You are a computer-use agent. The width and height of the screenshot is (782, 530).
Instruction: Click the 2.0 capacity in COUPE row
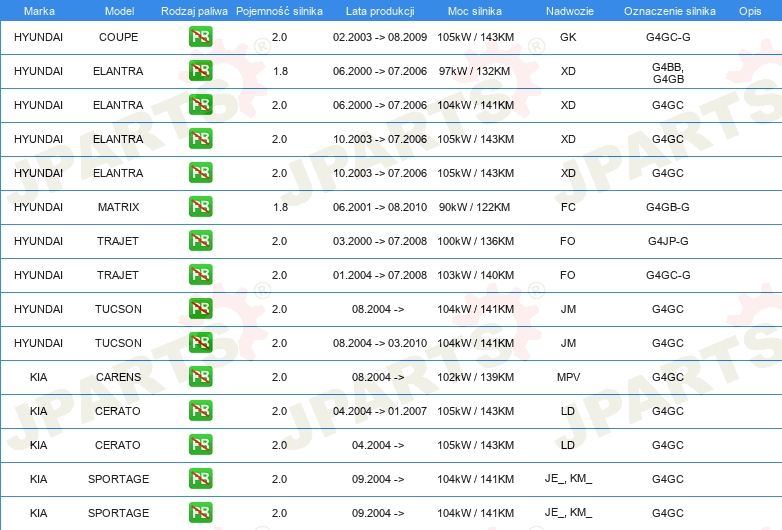[279, 37]
